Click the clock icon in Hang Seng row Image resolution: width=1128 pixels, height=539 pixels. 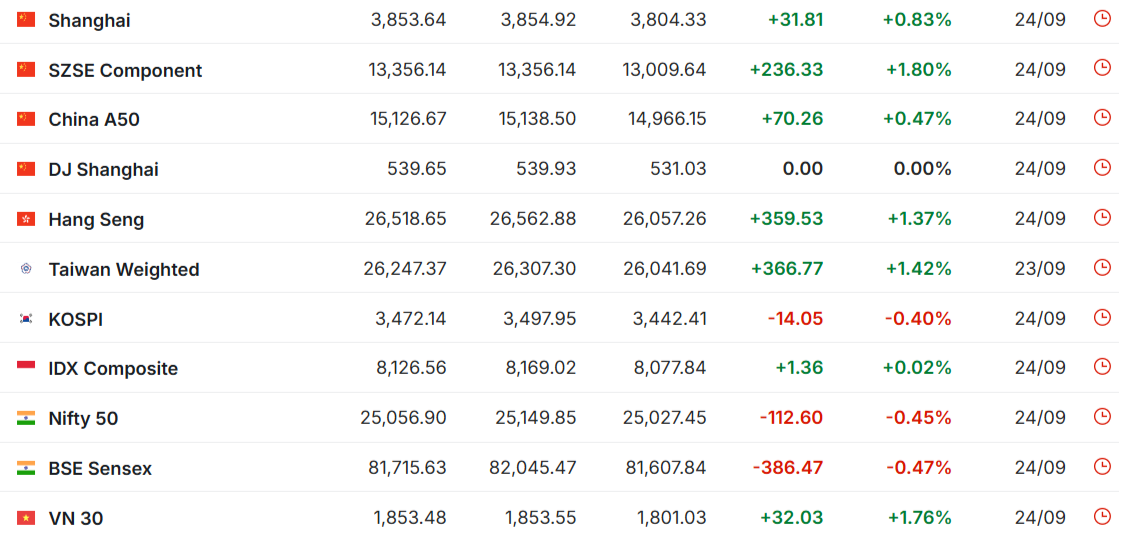coord(1101,217)
